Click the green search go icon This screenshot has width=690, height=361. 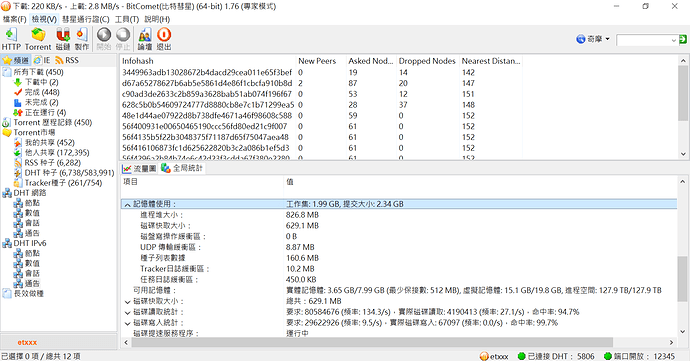[683, 39]
